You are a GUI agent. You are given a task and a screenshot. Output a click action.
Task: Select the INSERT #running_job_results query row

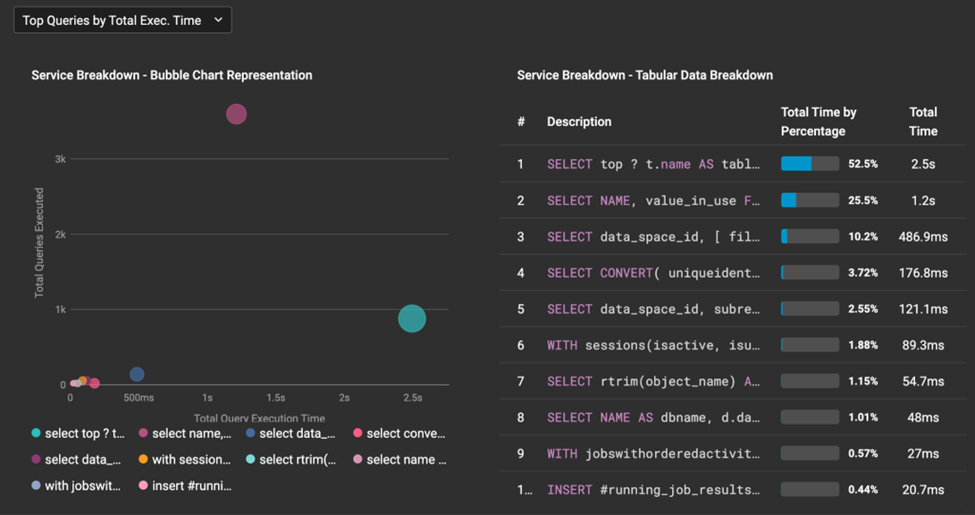tap(653, 490)
